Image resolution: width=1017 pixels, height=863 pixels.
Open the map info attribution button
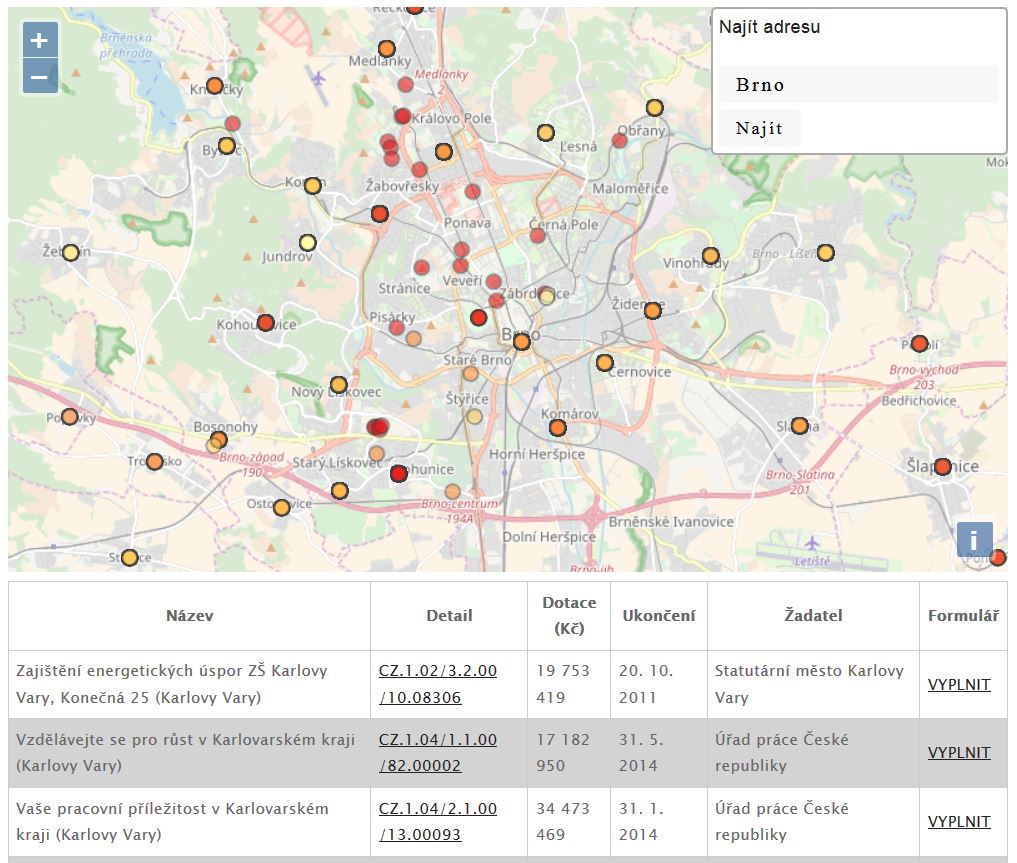[x=974, y=539]
